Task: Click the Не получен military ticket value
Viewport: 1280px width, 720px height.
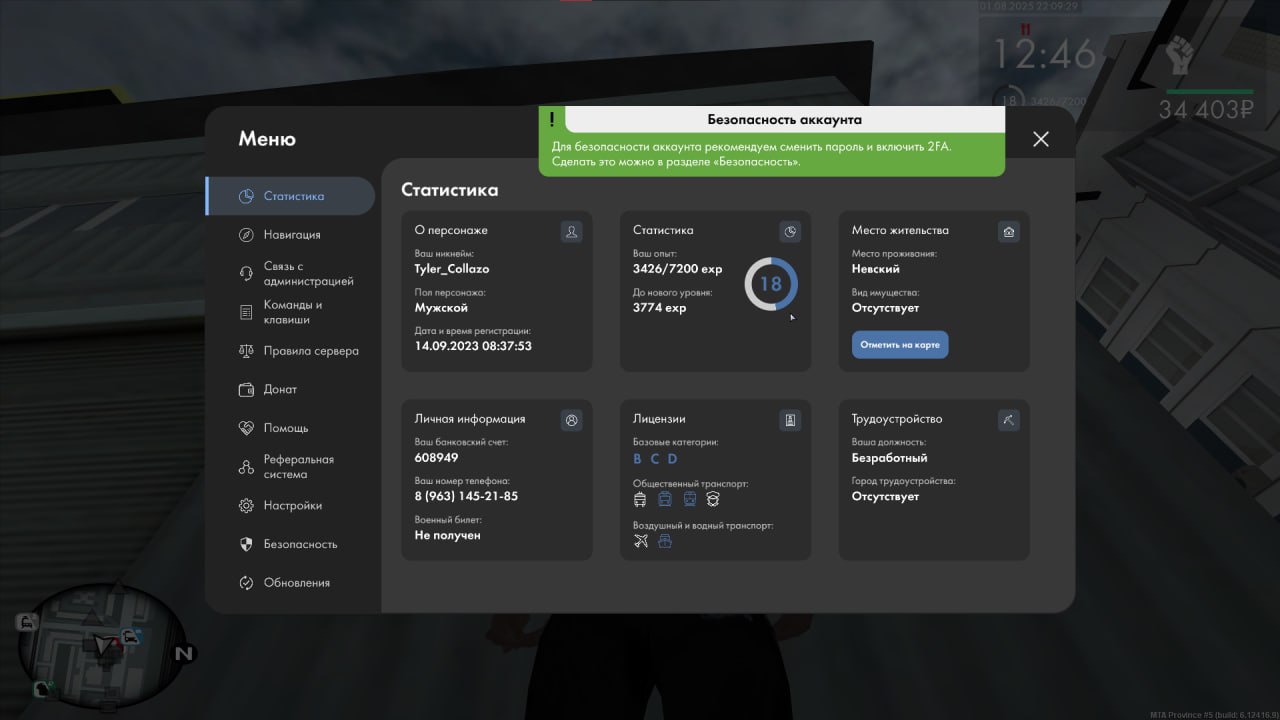Action: (x=448, y=535)
